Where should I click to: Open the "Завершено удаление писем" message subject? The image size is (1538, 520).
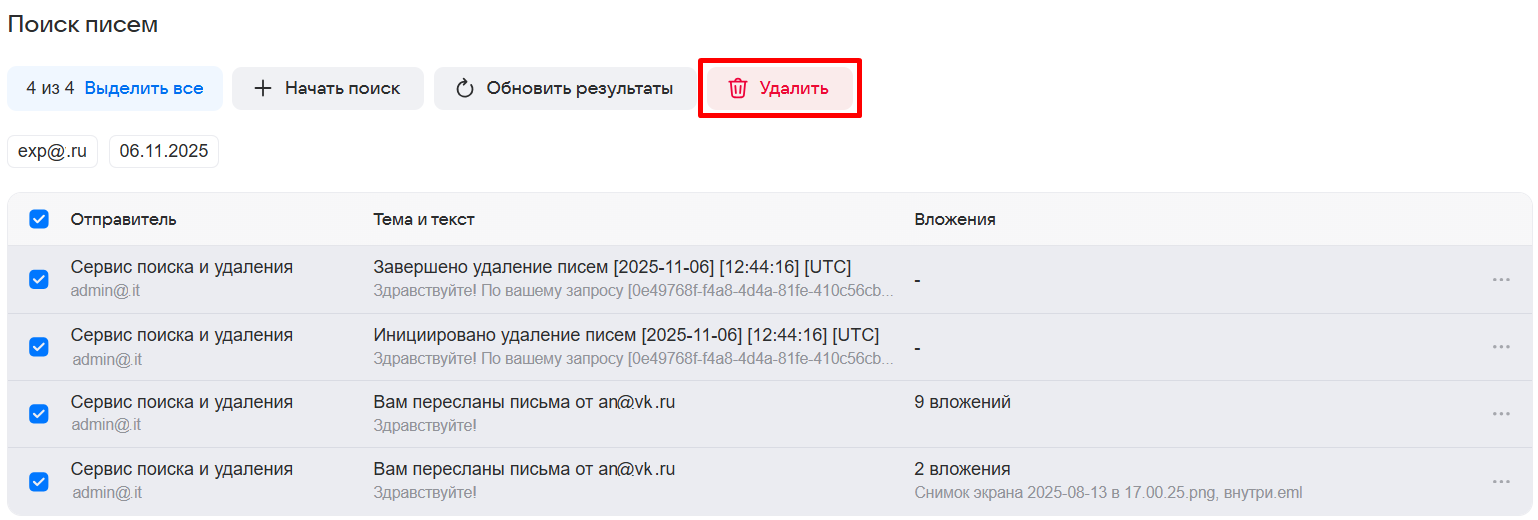click(612, 267)
